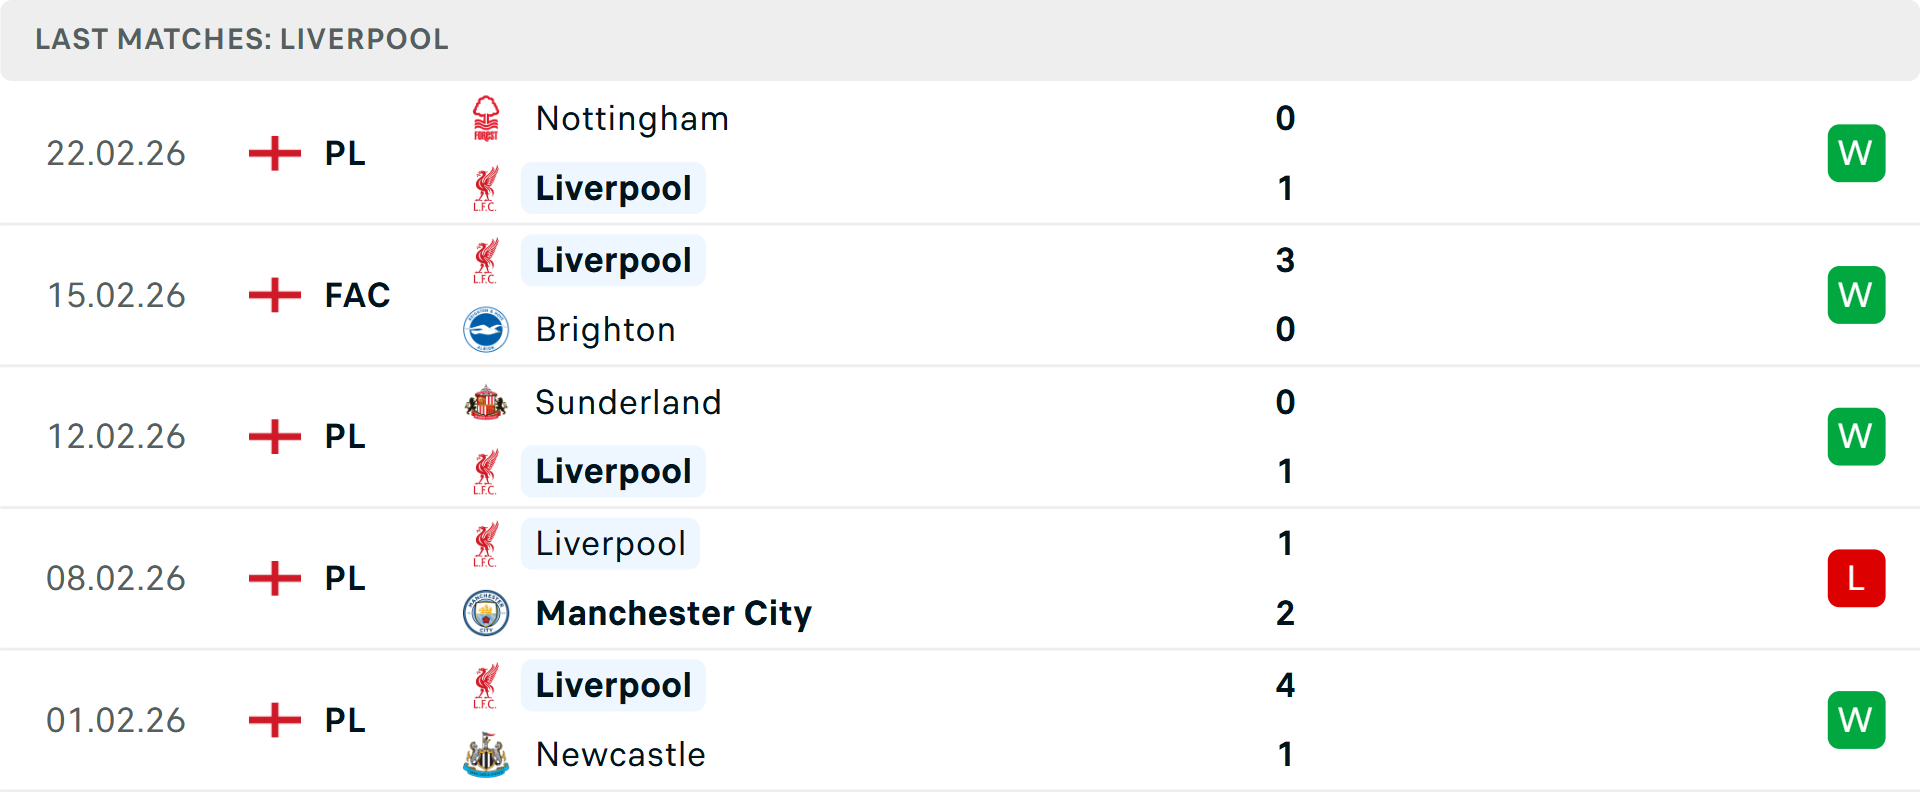Screen dimensions: 1920x792
Task: Open the Sunderland club crest
Action: 486,402
